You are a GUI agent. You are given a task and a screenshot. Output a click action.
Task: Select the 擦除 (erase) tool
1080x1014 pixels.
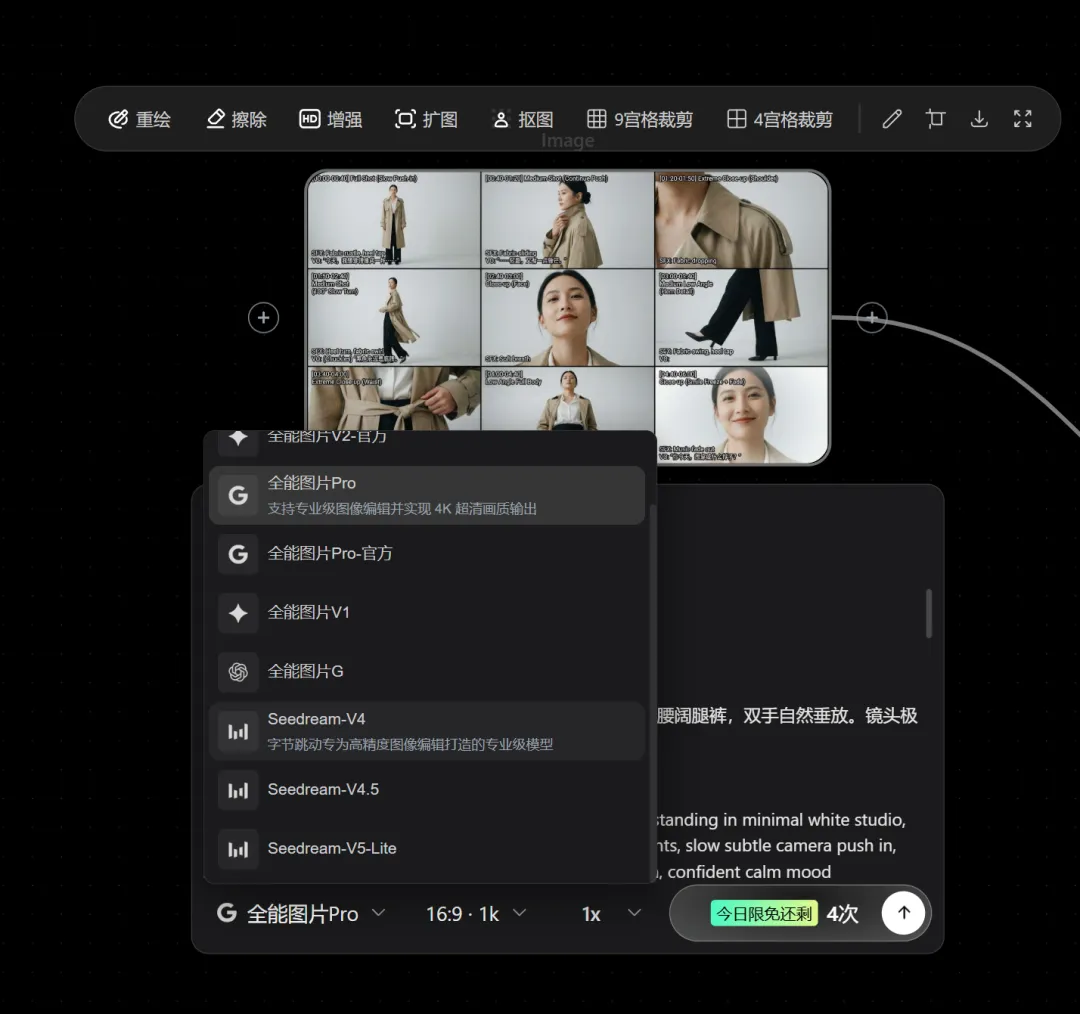(236, 119)
